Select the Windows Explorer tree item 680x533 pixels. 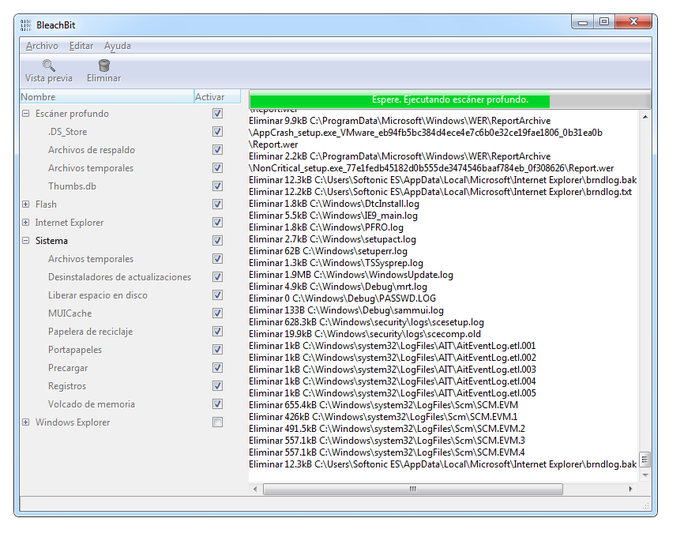click(x=73, y=422)
